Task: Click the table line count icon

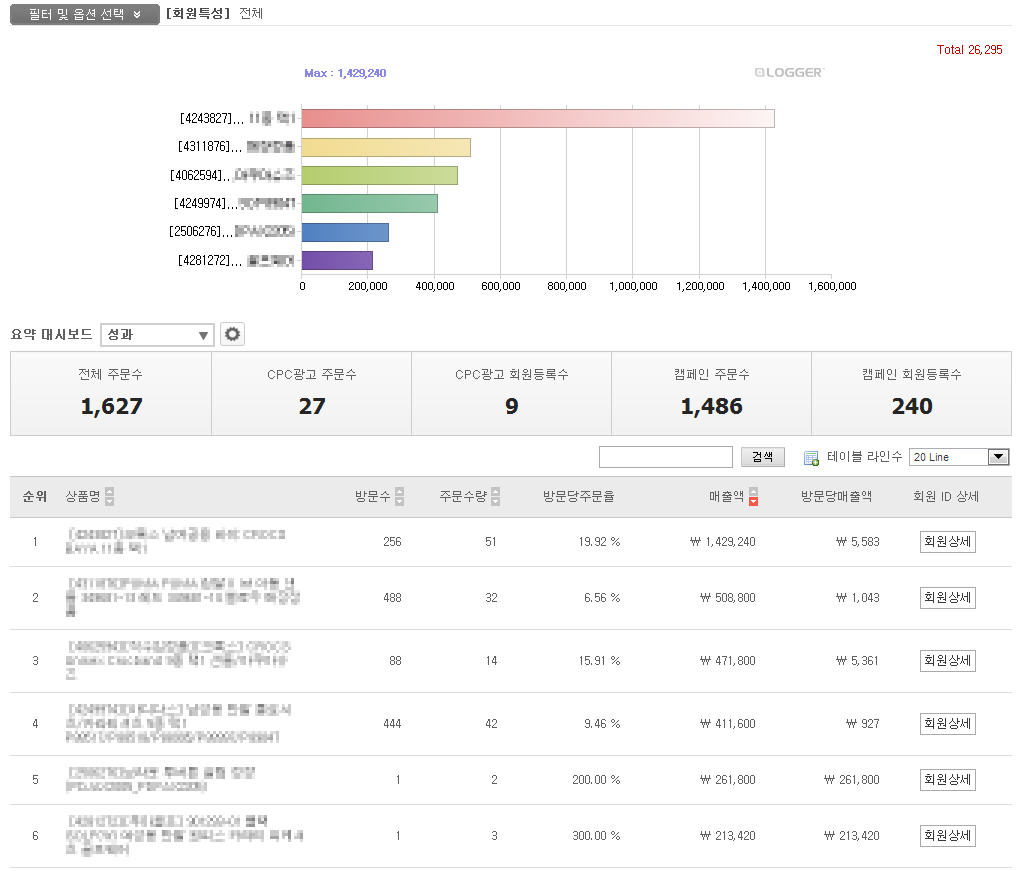Action: (811, 457)
